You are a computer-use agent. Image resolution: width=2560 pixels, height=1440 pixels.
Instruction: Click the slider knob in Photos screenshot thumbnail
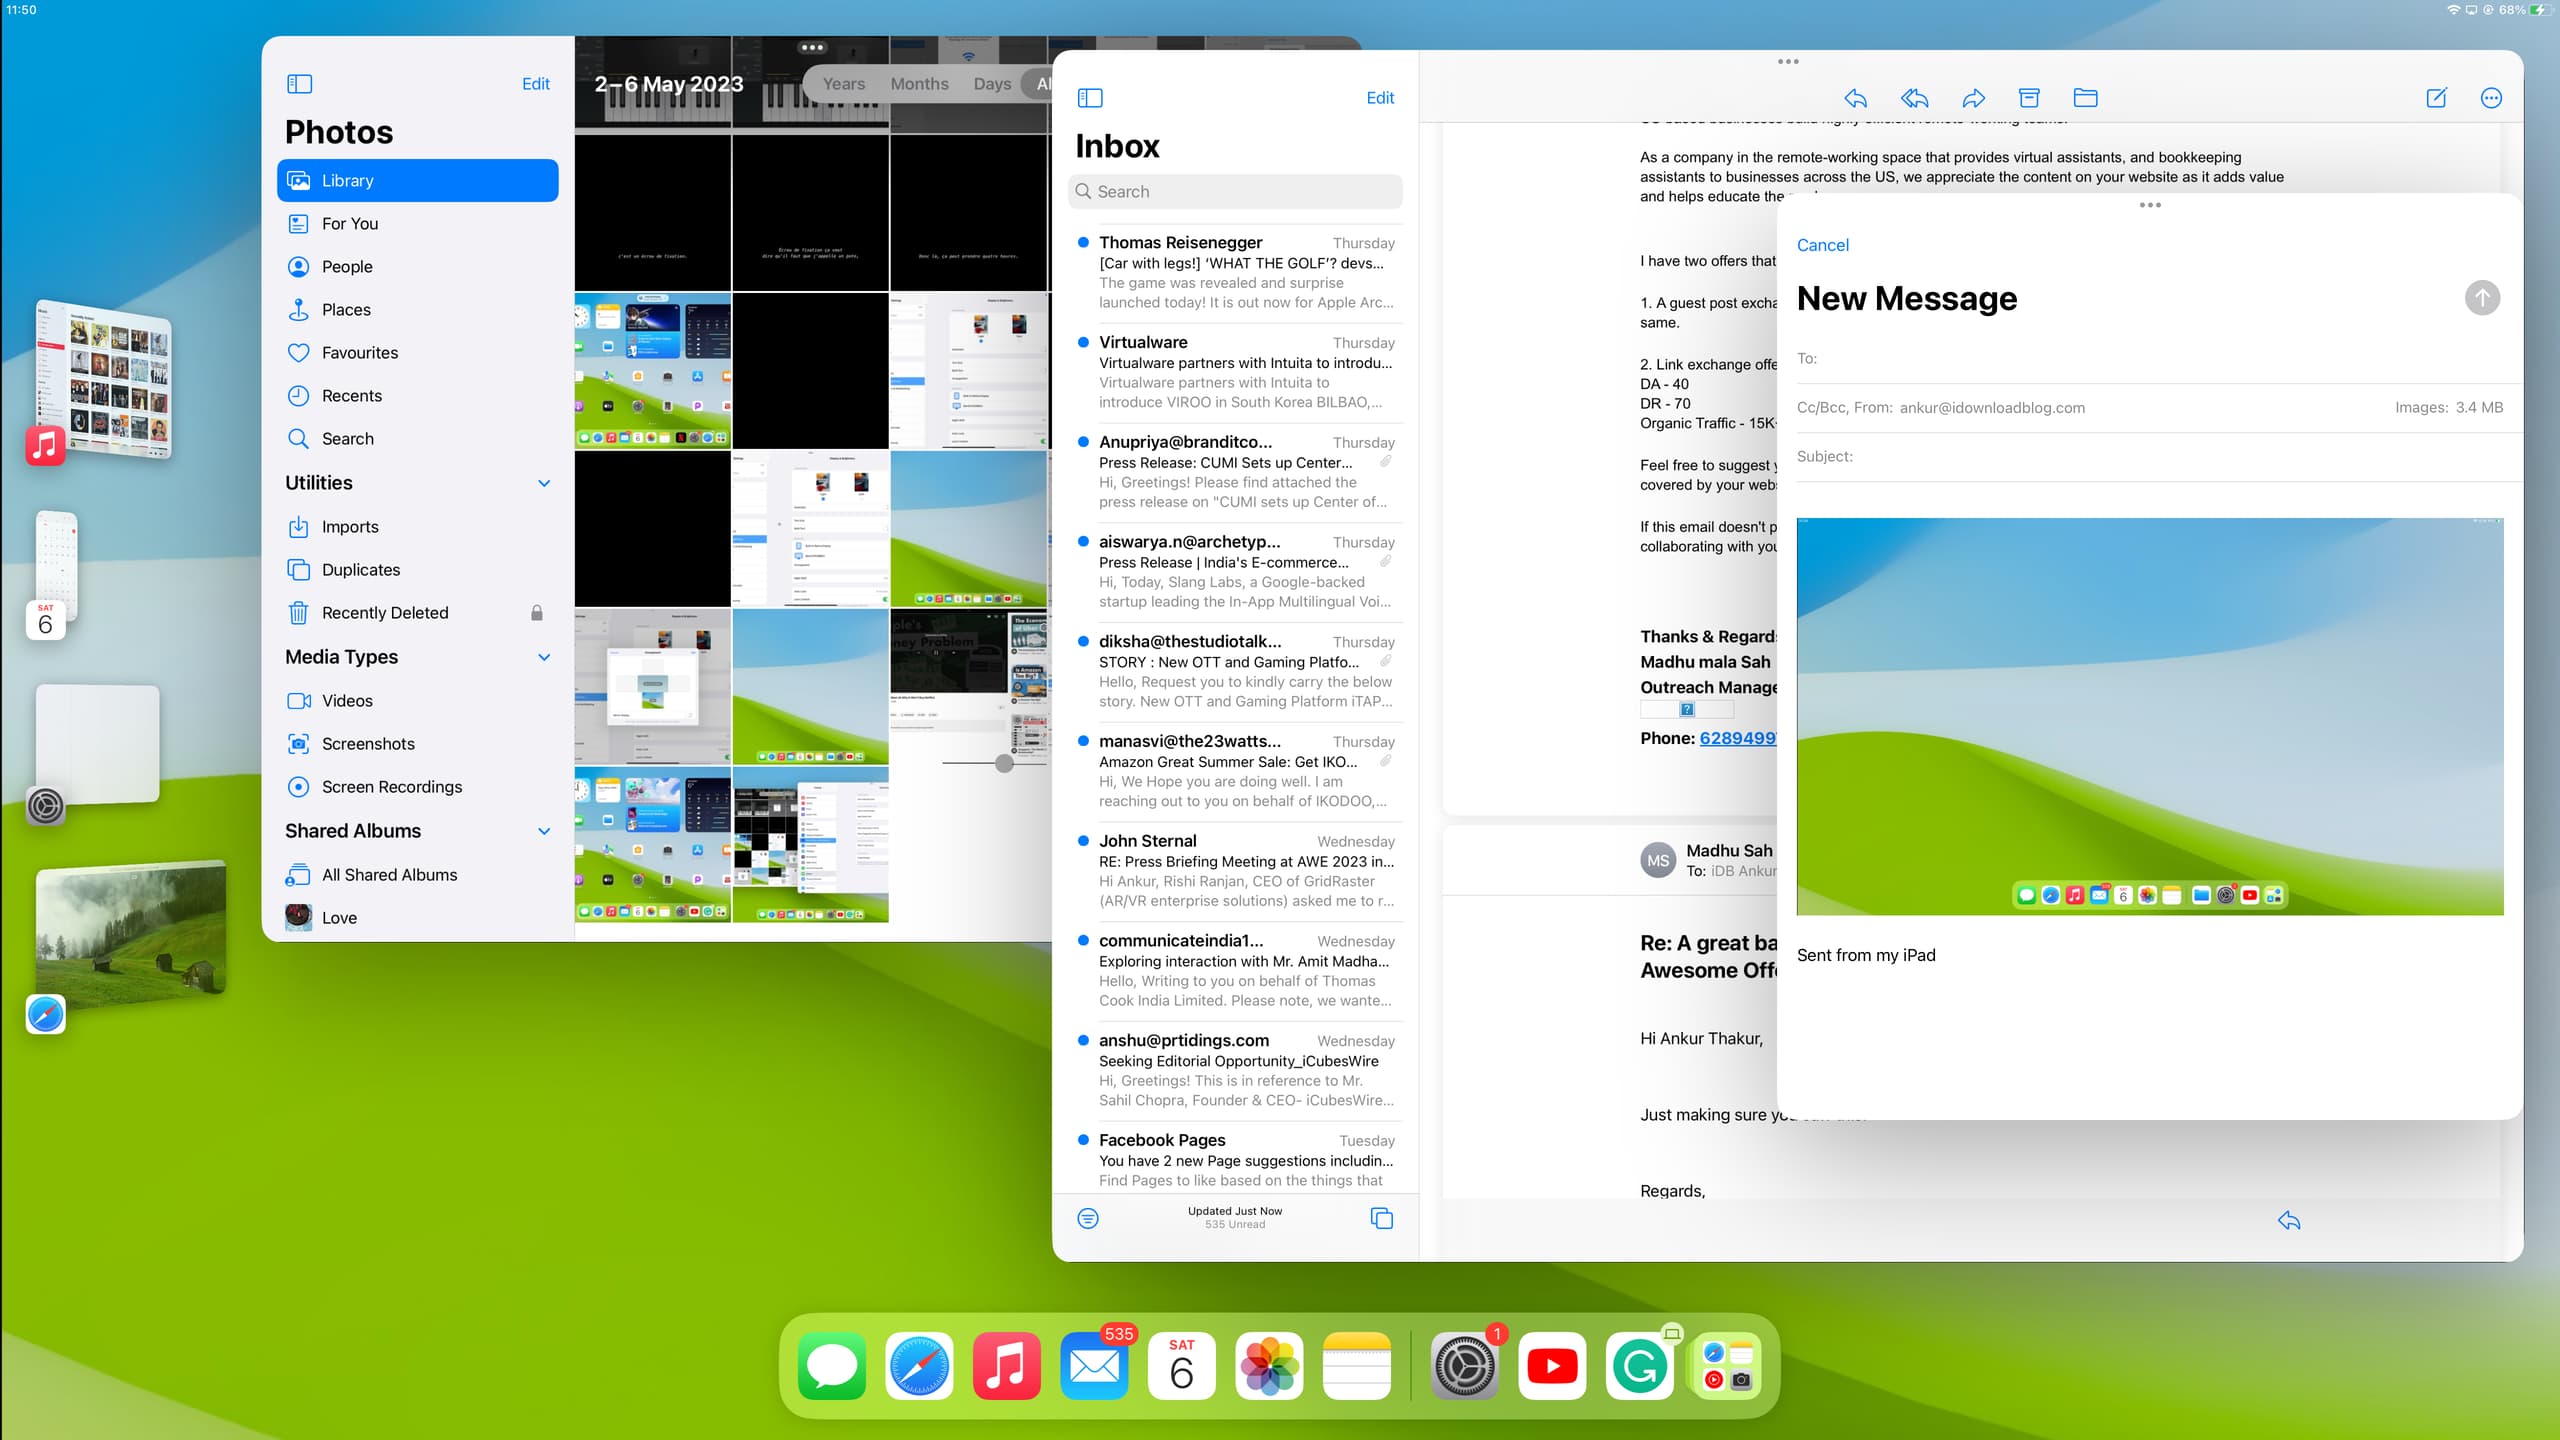tap(1004, 764)
